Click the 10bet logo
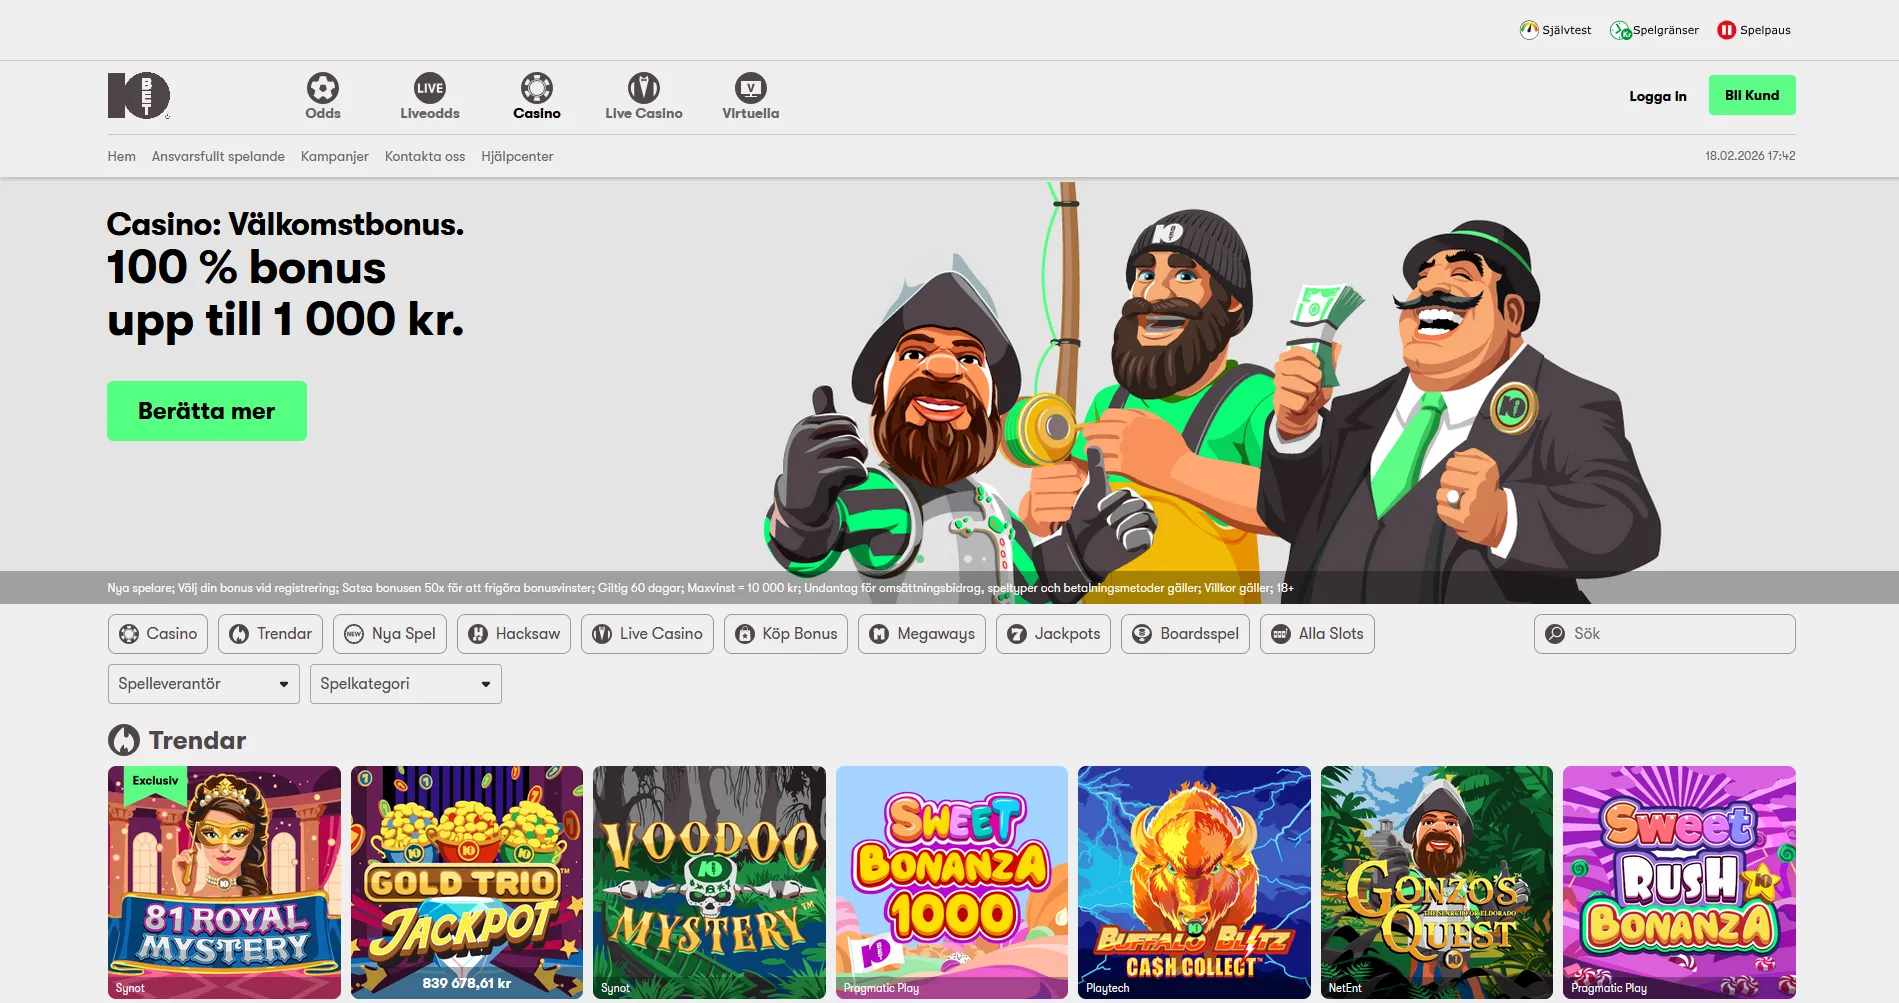 point(138,95)
